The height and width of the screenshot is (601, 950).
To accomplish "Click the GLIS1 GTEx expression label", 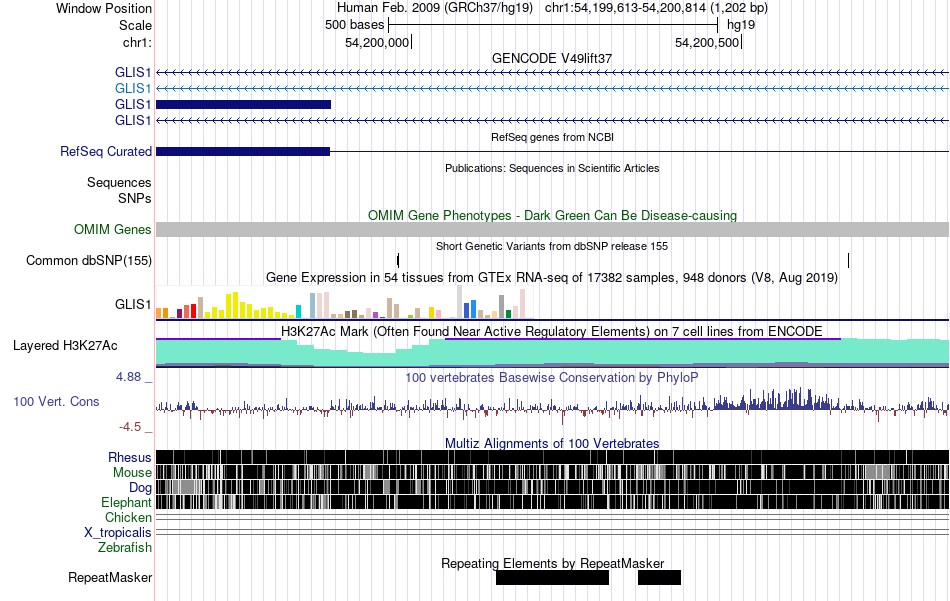I will click(133, 304).
